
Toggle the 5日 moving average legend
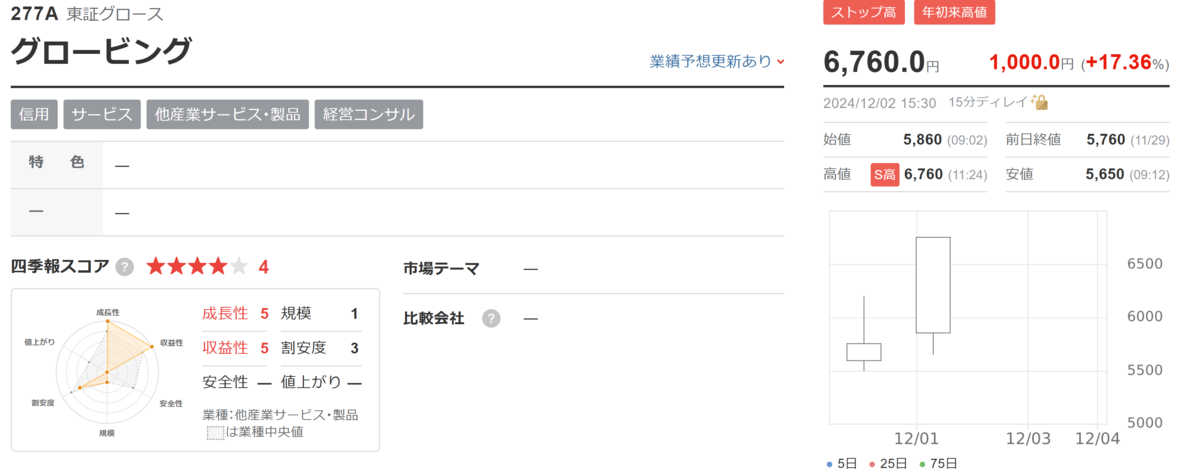(843, 463)
